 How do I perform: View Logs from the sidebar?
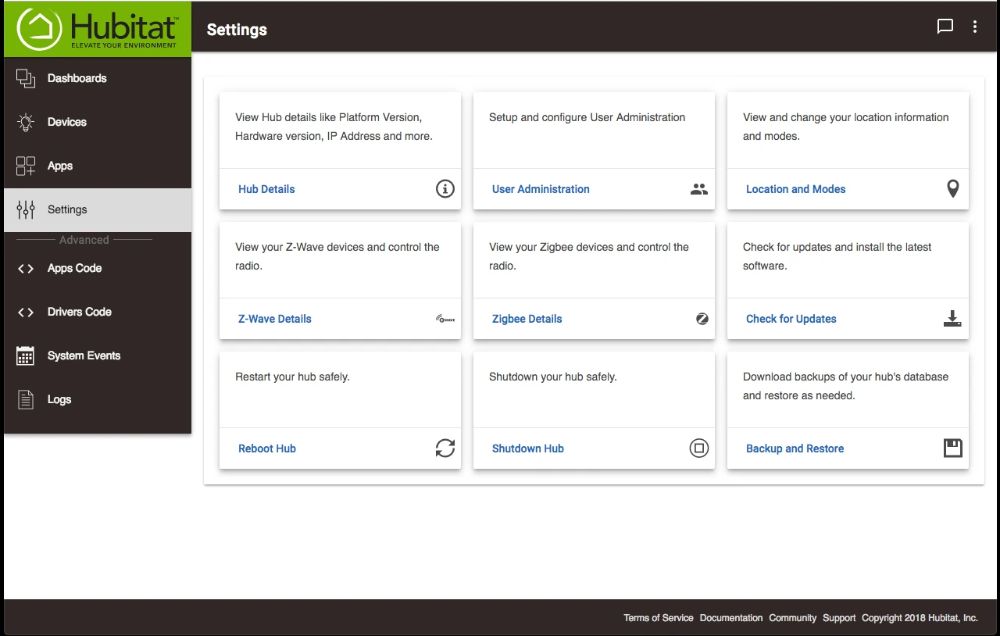[59, 400]
